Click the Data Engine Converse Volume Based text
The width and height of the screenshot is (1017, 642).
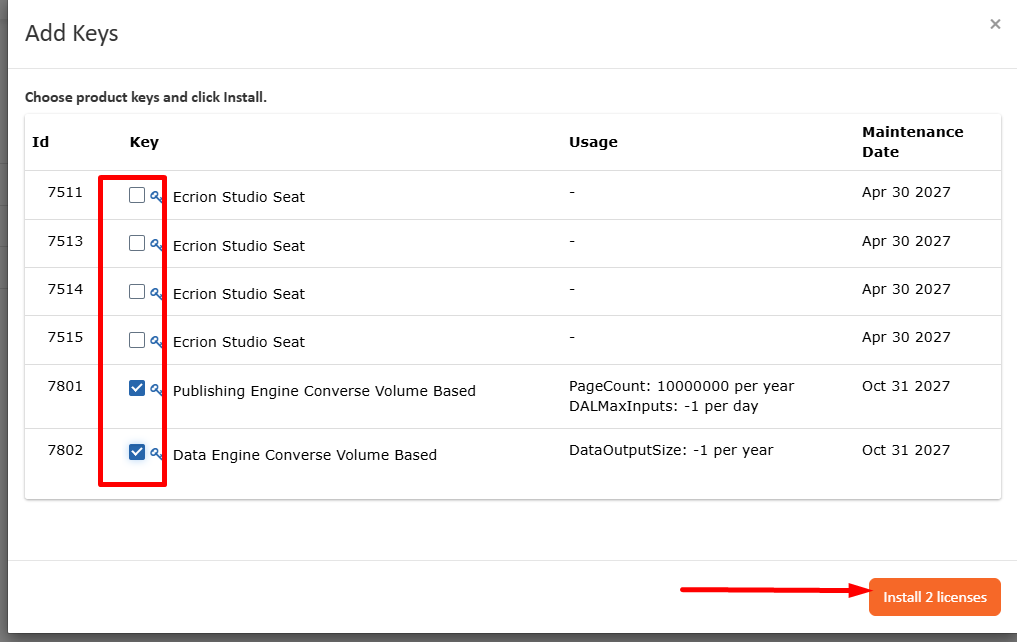[x=305, y=455]
